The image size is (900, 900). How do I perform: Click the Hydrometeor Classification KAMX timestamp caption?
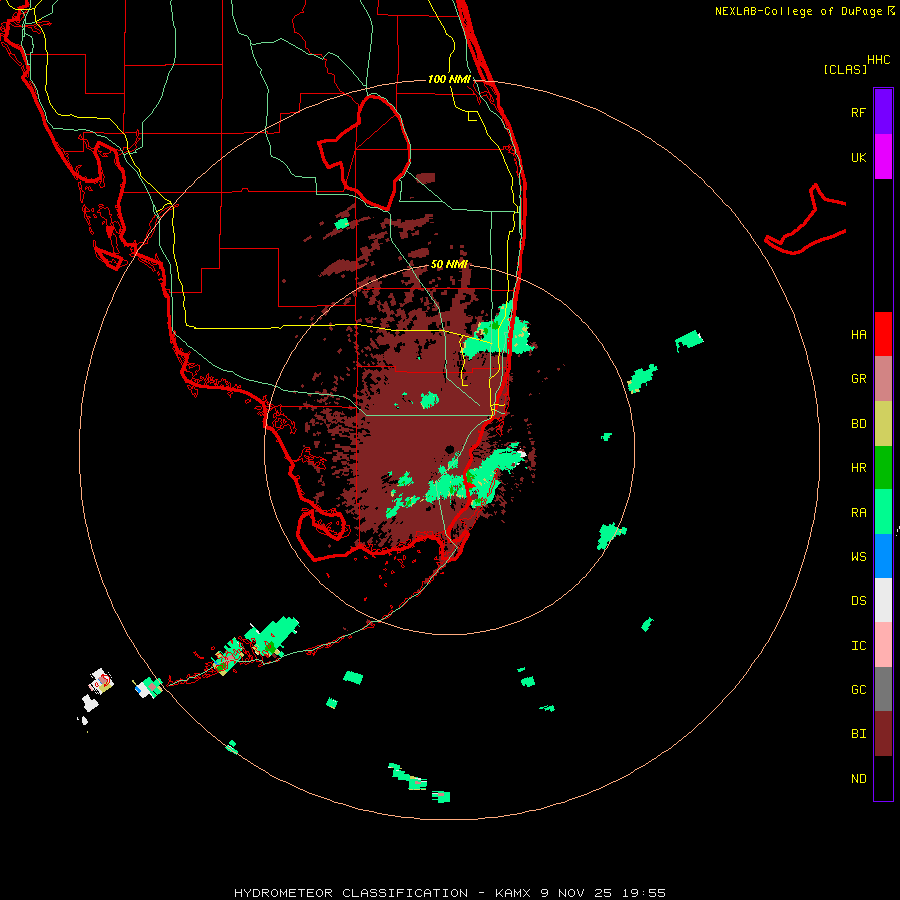[x=450, y=893]
